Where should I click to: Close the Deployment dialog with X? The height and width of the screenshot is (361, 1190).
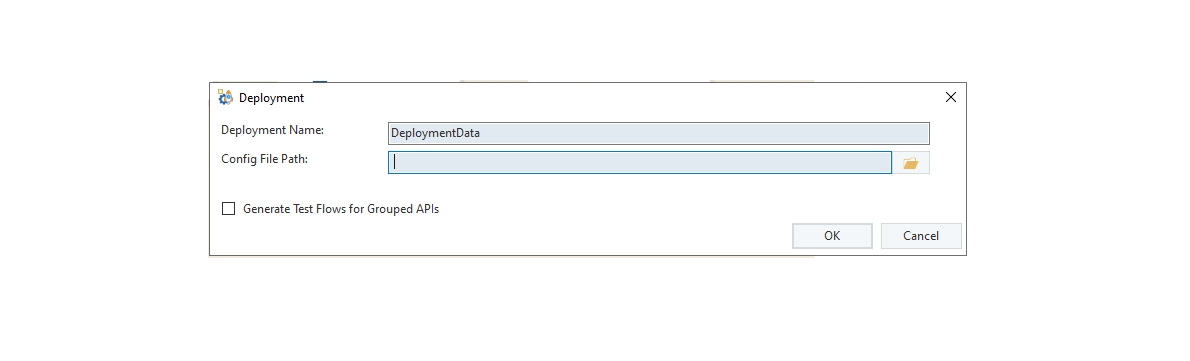[950, 97]
